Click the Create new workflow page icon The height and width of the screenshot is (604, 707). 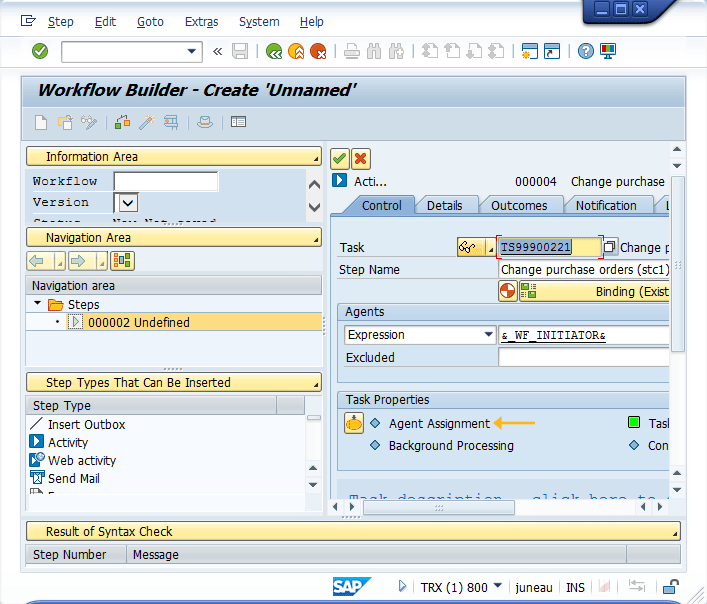[41, 123]
